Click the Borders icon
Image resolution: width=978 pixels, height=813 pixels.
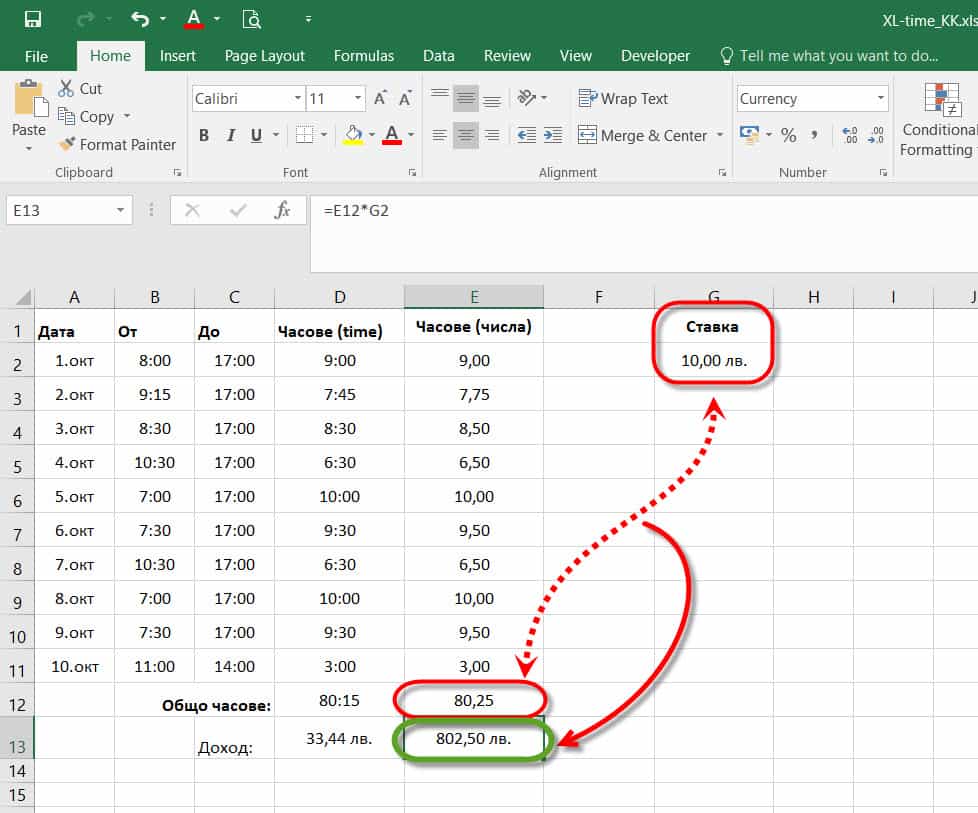coord(304,135)
